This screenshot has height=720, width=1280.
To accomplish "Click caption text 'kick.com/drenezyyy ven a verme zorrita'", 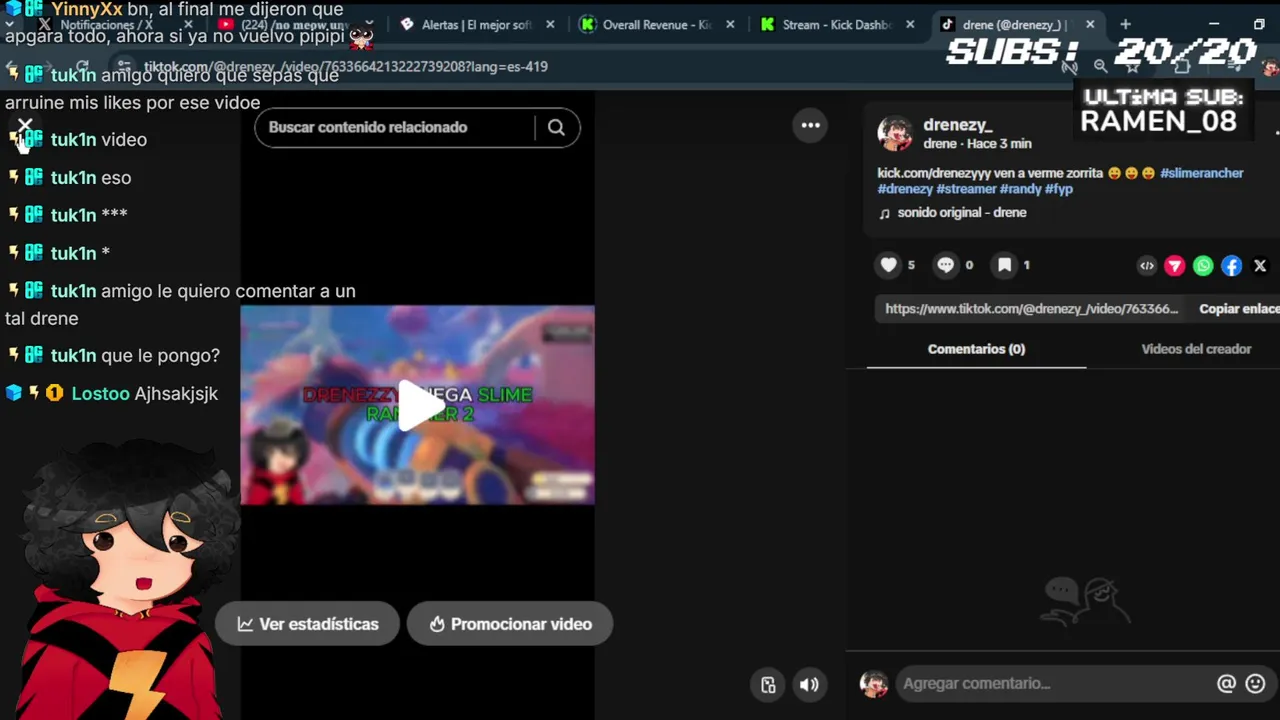I will pos(990,173).
